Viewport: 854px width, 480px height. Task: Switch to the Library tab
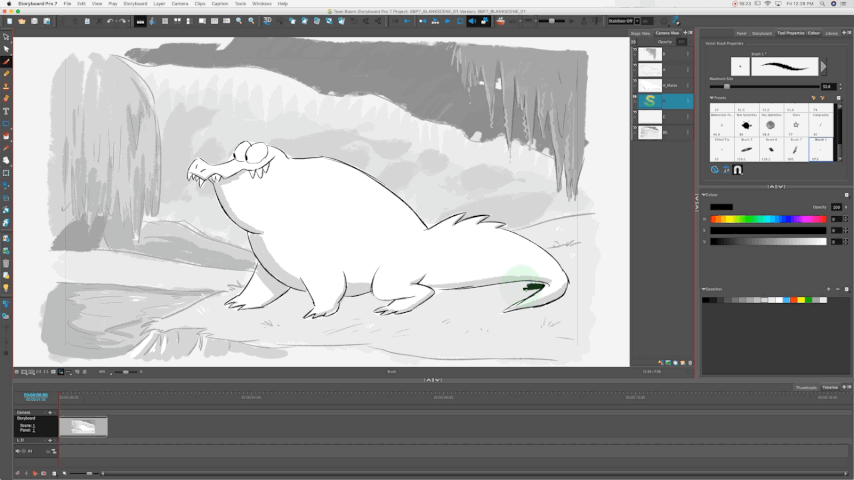coord(832,33)
